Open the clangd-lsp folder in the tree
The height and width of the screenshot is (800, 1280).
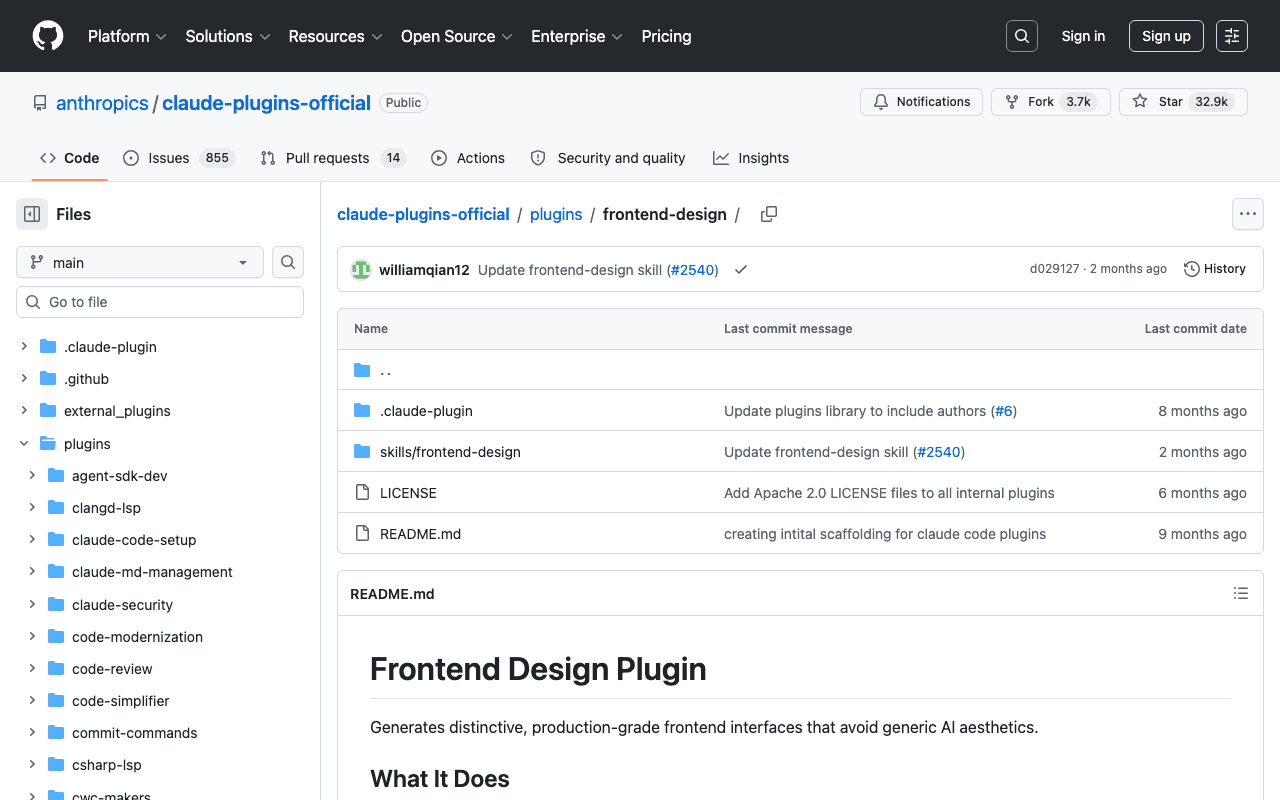pos(106,507)
